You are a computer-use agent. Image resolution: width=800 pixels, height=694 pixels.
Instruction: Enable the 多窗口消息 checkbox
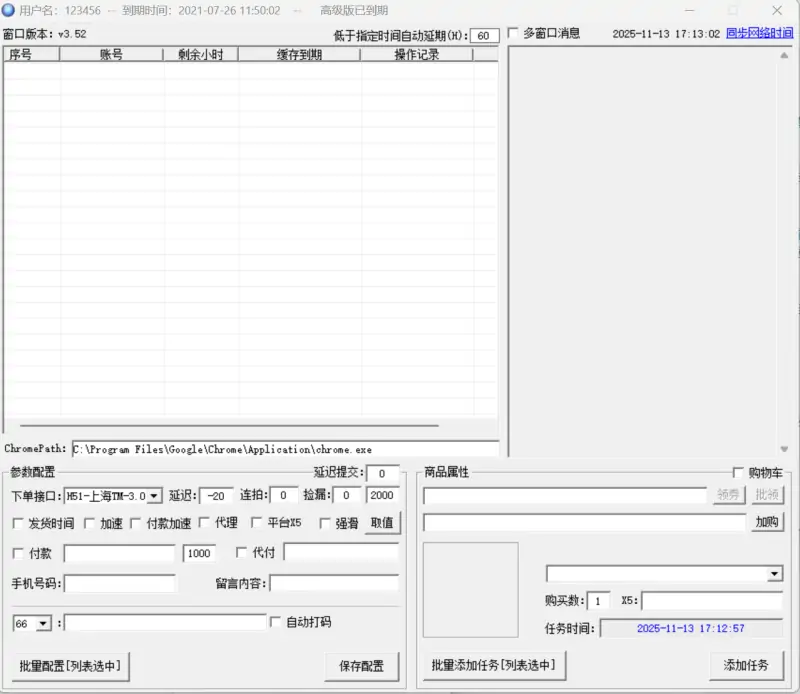(515, 31)
